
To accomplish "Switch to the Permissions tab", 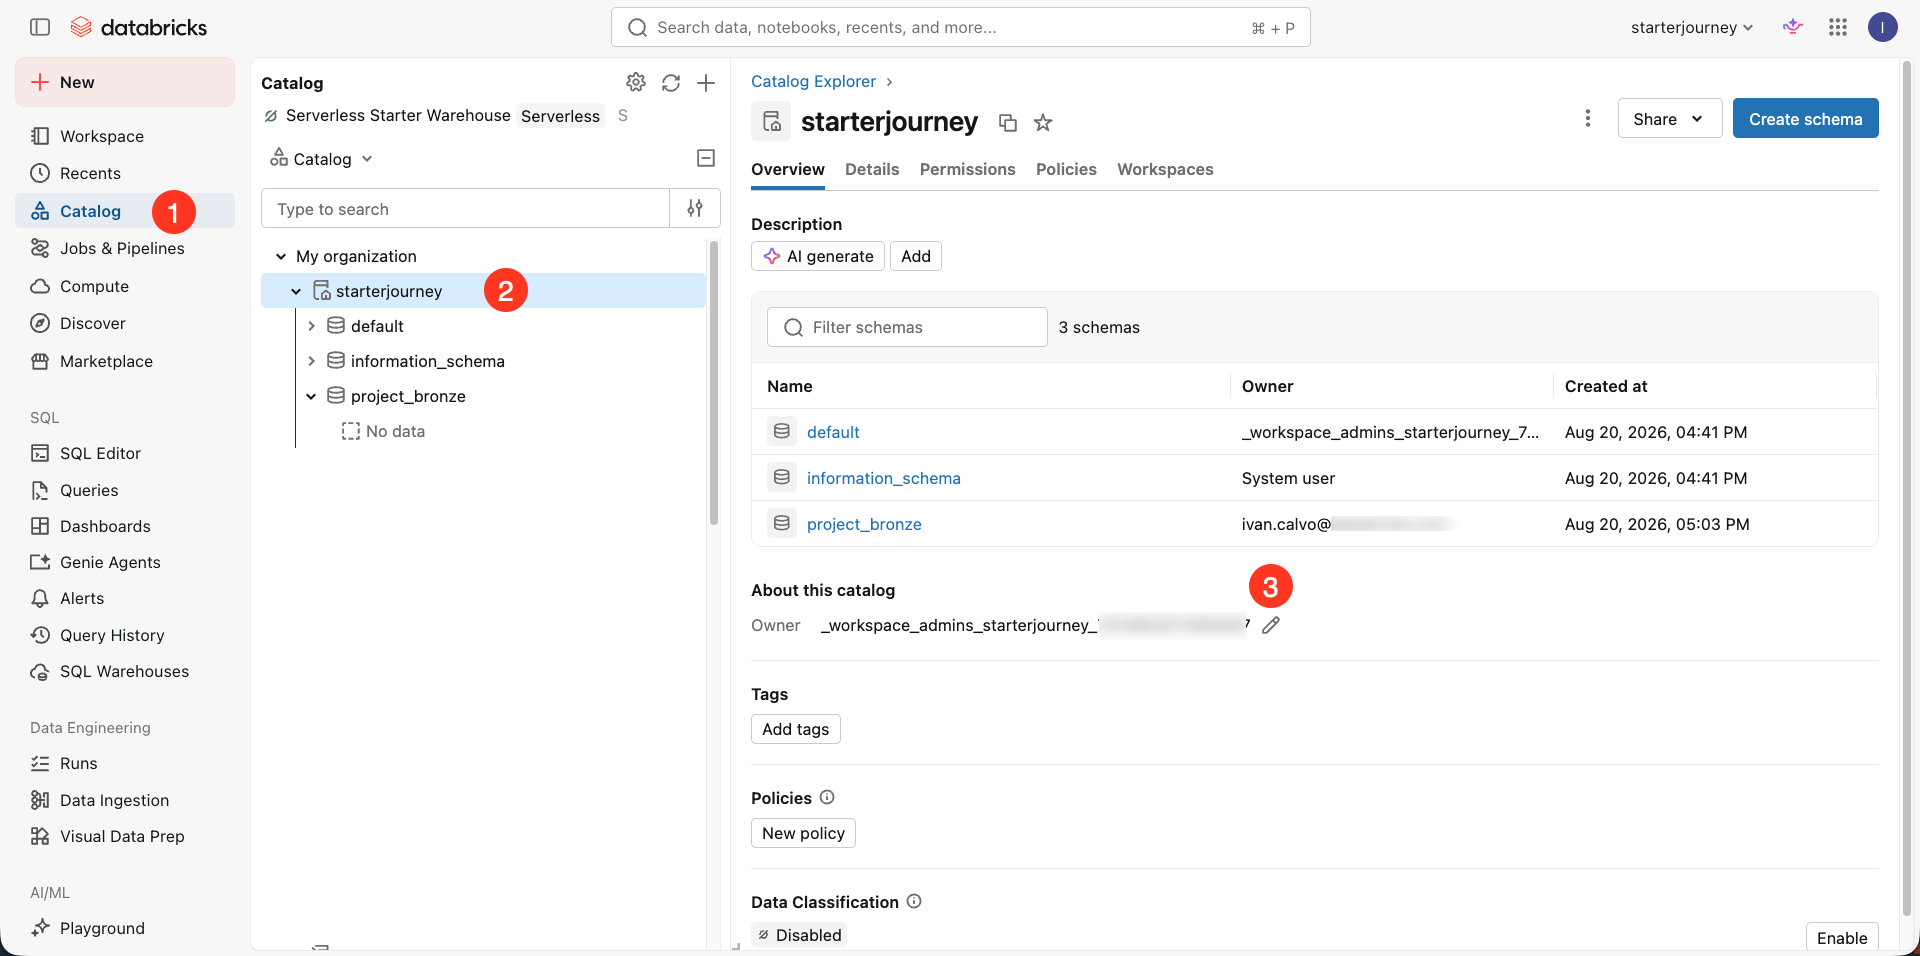I will 967,169.
